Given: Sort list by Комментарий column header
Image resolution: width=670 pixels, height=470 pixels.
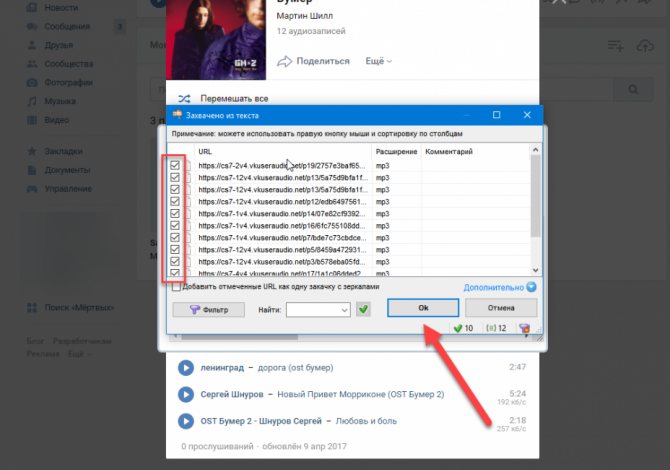Looking at the screenshot, I should coord(476,152).
